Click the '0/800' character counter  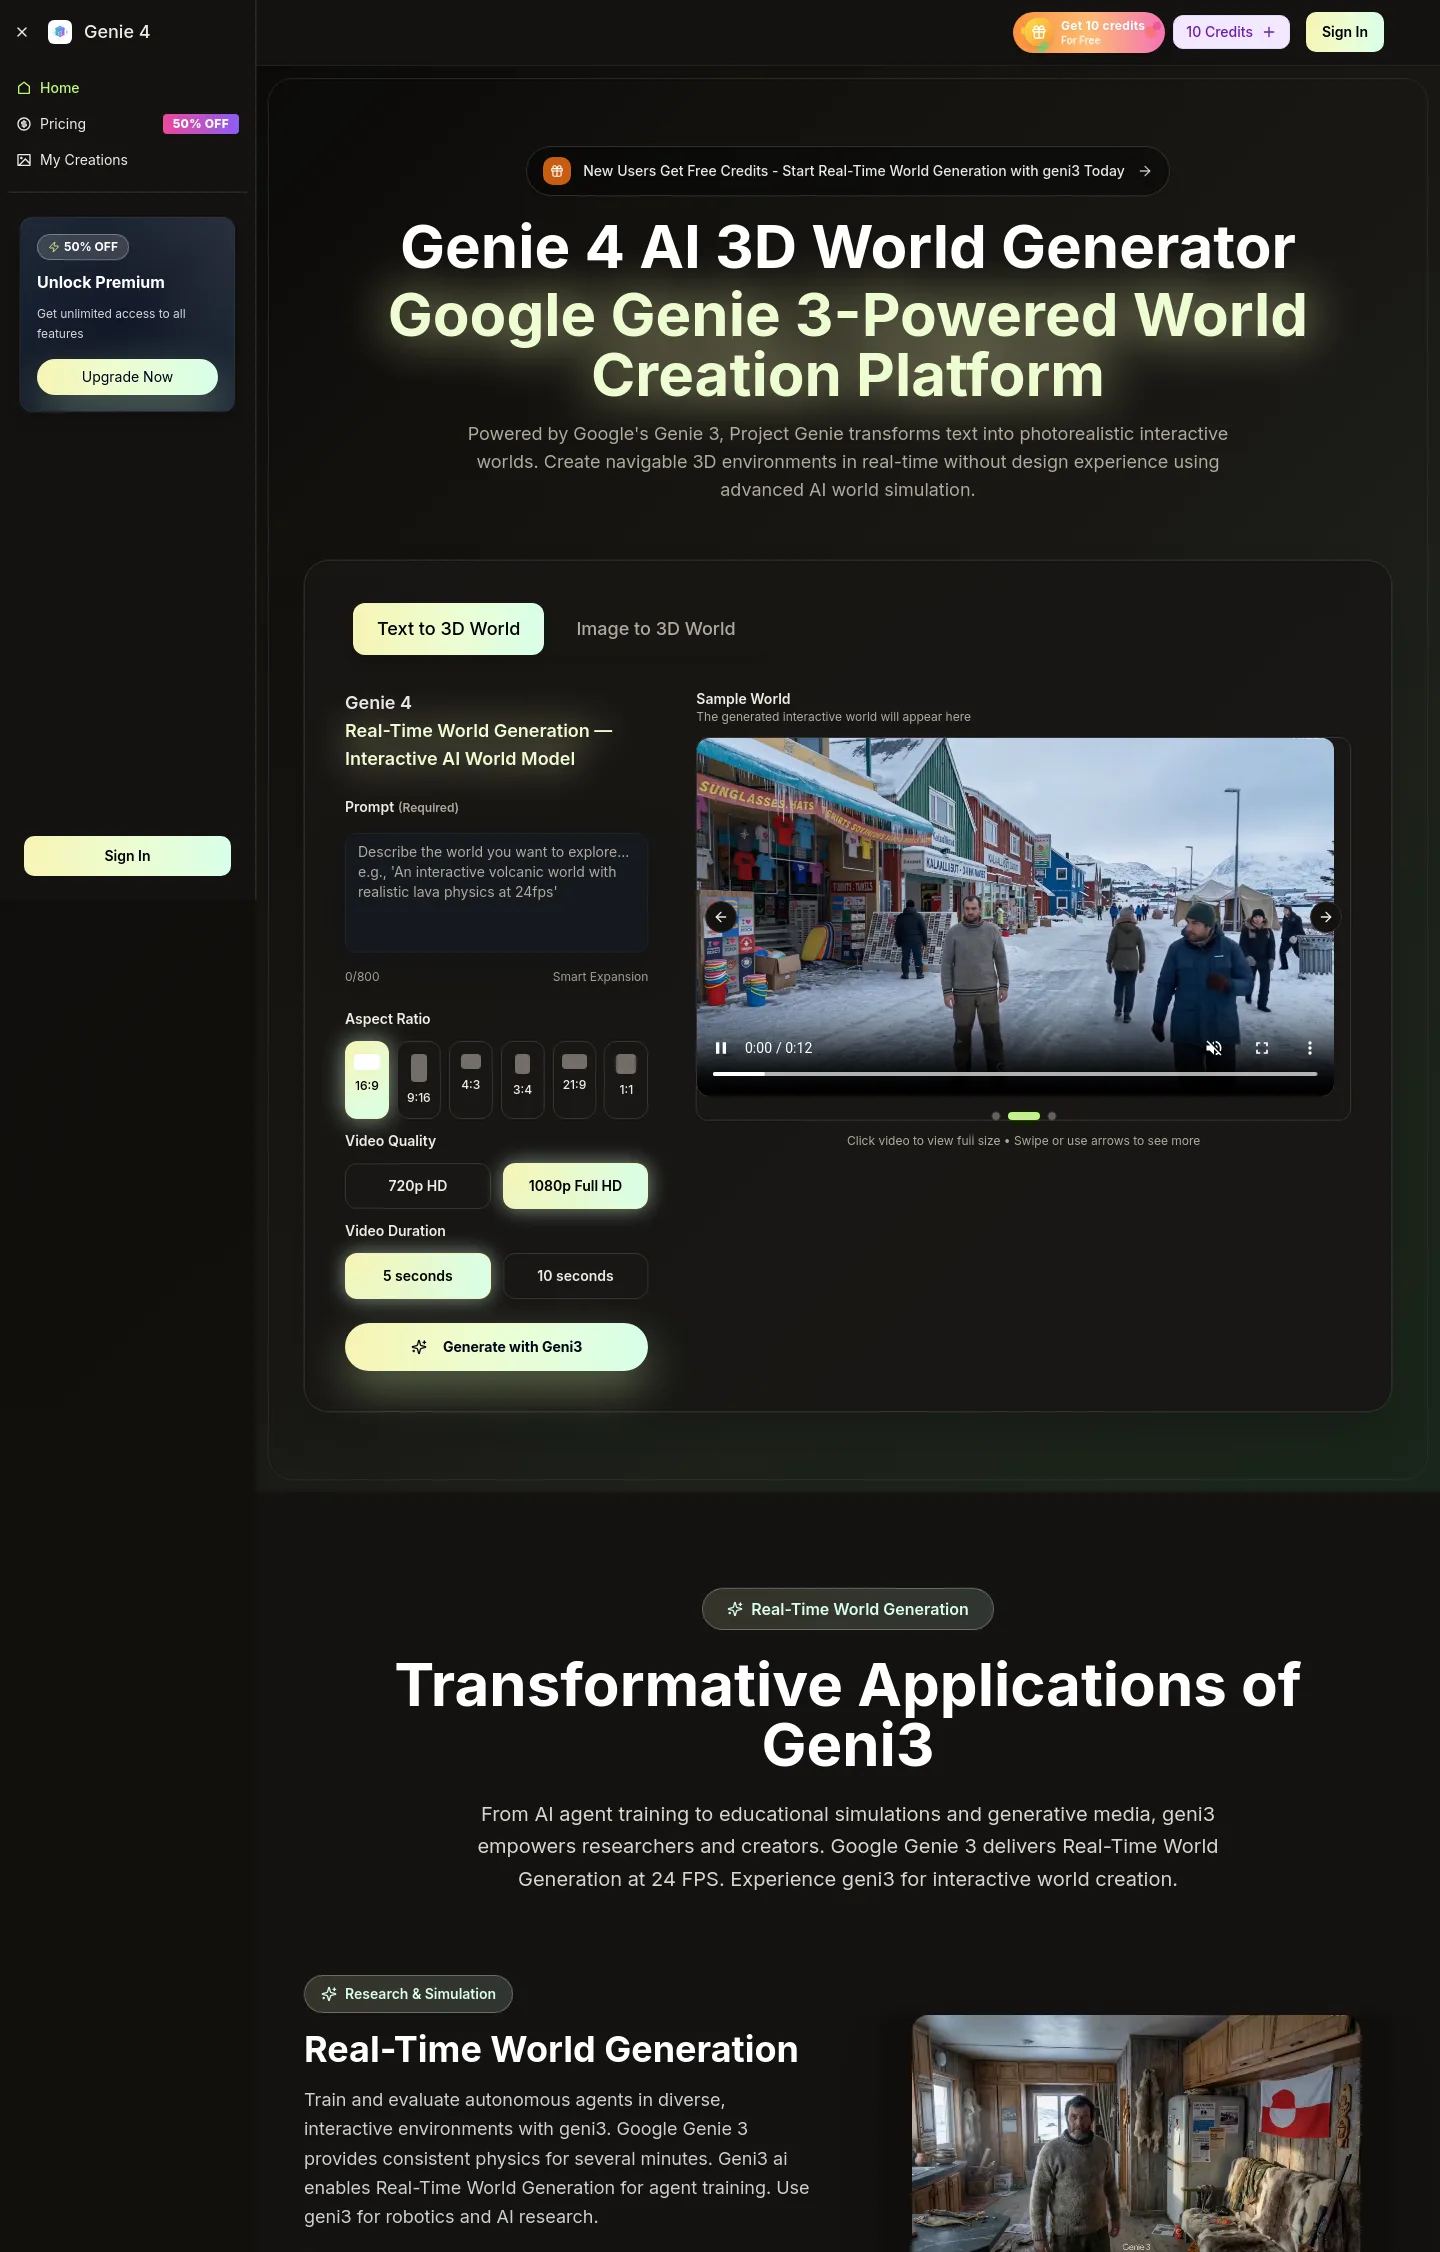(x=362, y=977)
